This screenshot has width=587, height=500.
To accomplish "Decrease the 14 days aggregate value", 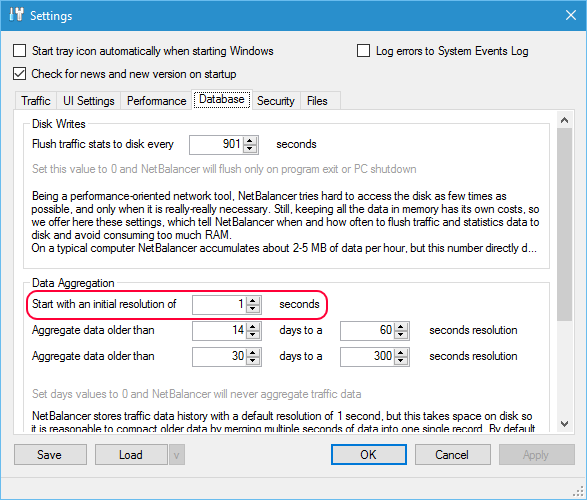I will coord(253,335).
